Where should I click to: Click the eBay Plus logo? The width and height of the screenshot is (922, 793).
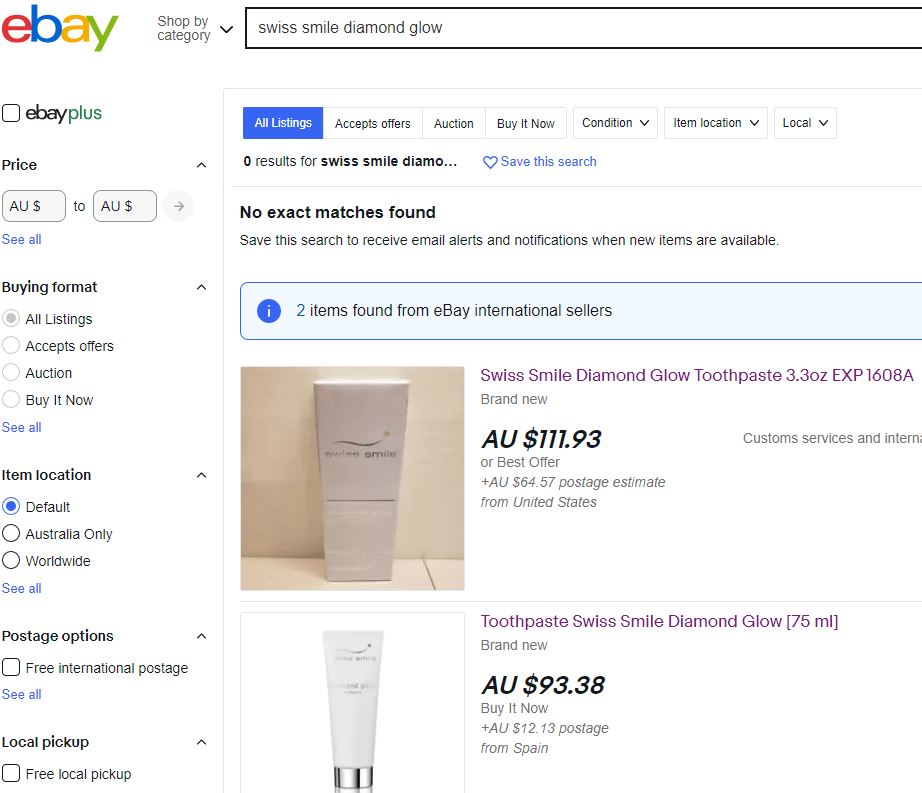pyautogui.click(x=64, y=114)
